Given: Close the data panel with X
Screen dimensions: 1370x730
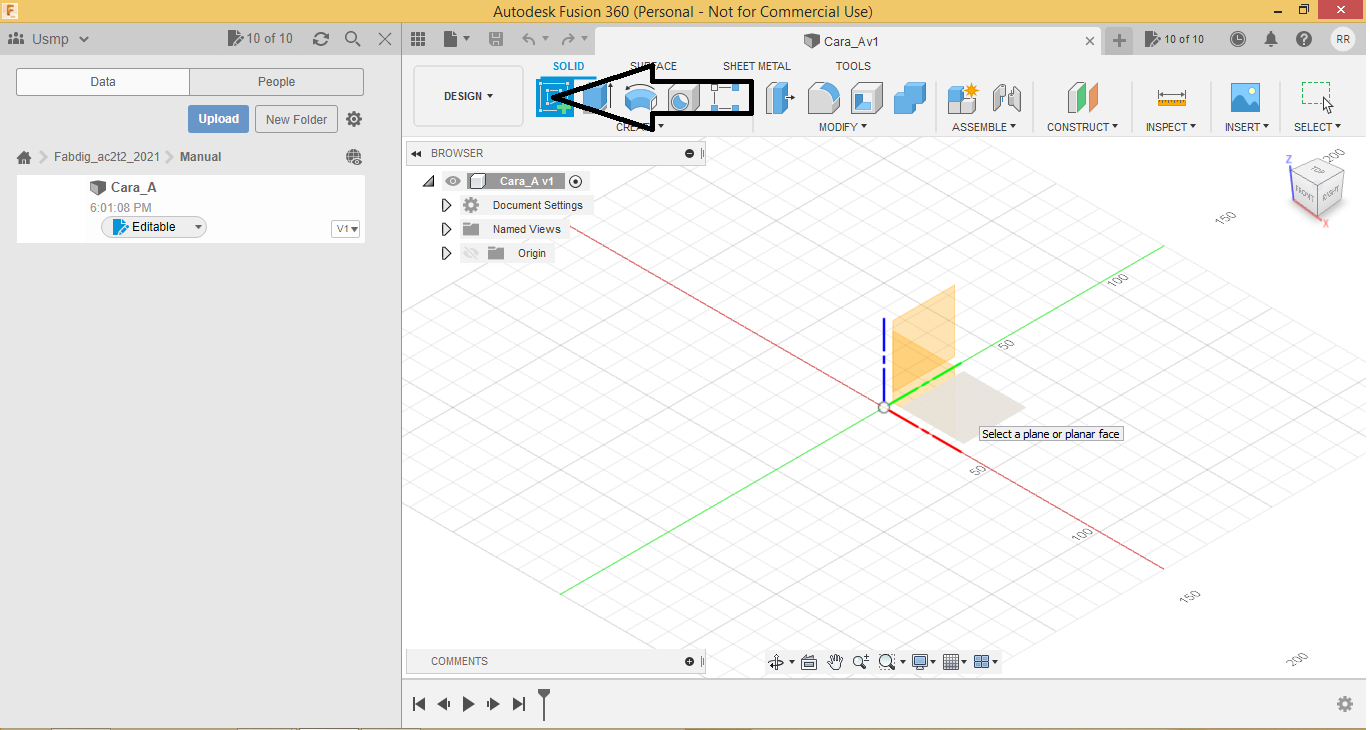Looking at the screenshot, I should pos(385,39).
